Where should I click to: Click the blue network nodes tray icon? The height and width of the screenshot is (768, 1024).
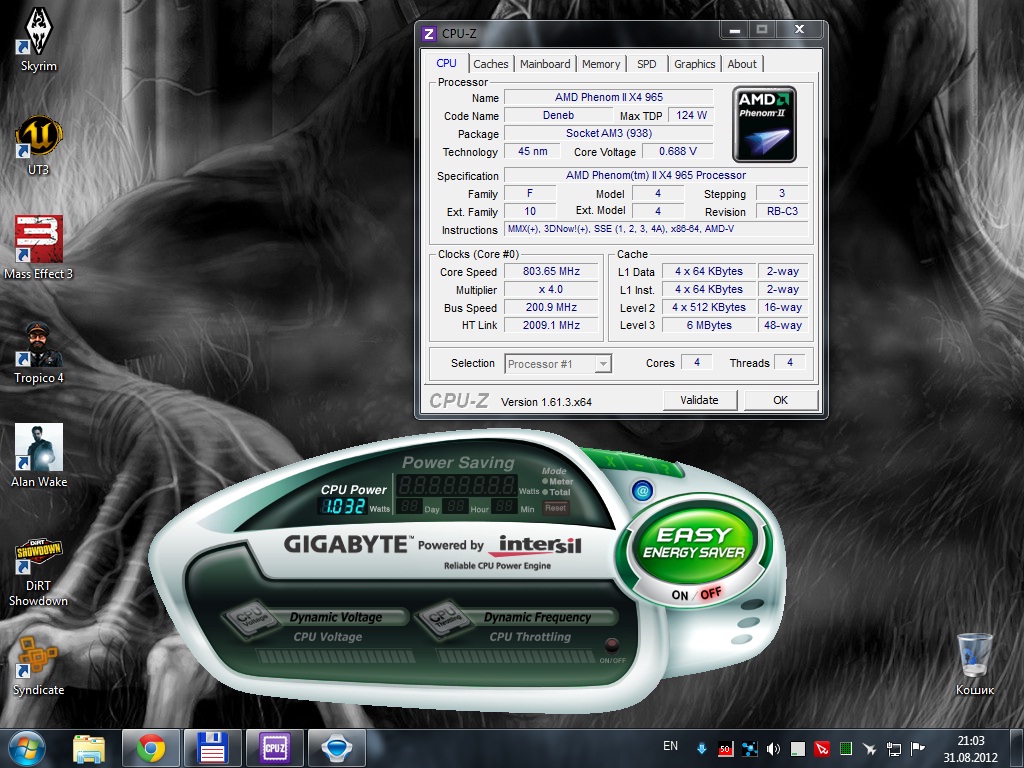(x=750, y=748)
